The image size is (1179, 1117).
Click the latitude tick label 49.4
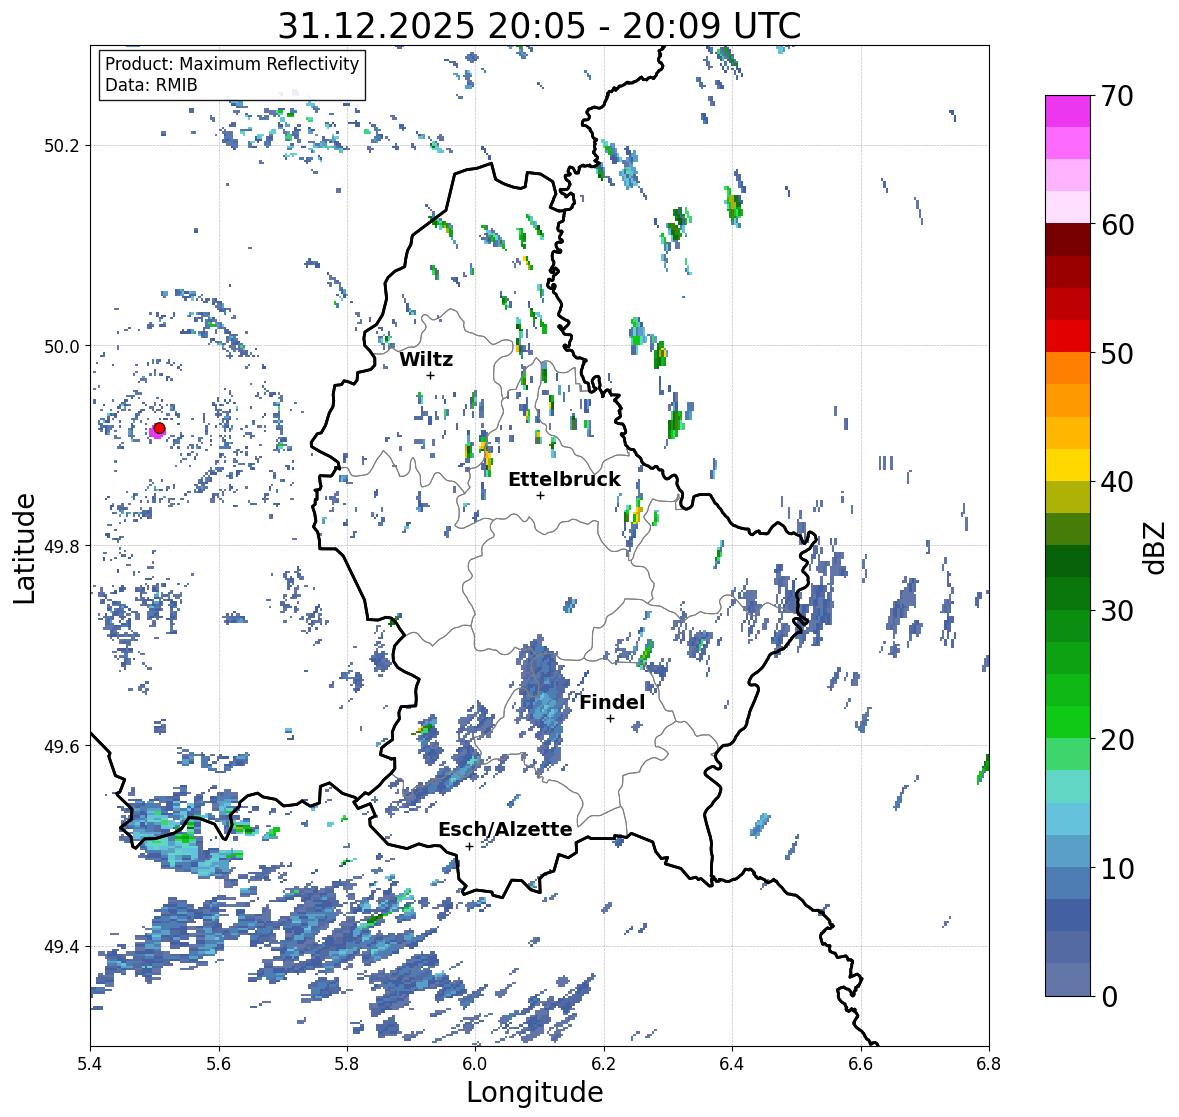tap(62, 947)
